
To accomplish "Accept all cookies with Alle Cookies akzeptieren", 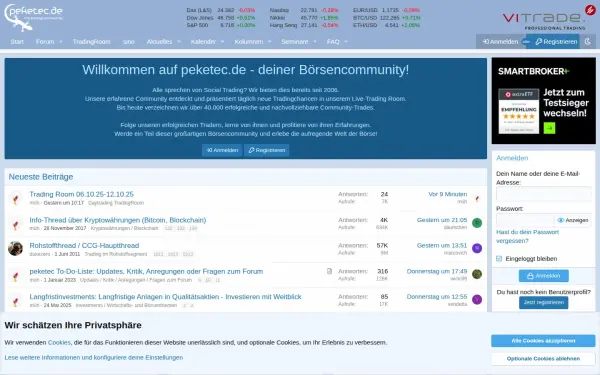I will pos(543,341).
